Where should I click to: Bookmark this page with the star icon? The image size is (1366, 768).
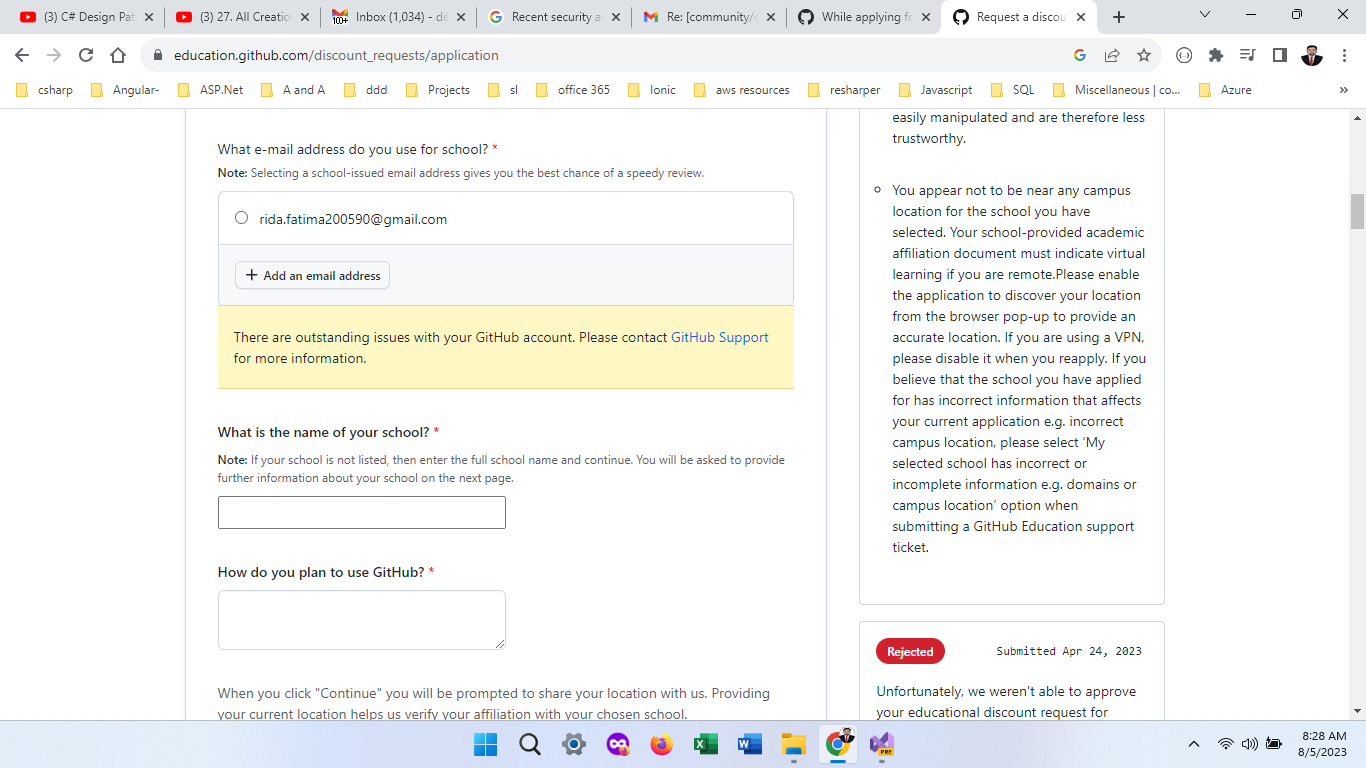[x=1144, y=57]
